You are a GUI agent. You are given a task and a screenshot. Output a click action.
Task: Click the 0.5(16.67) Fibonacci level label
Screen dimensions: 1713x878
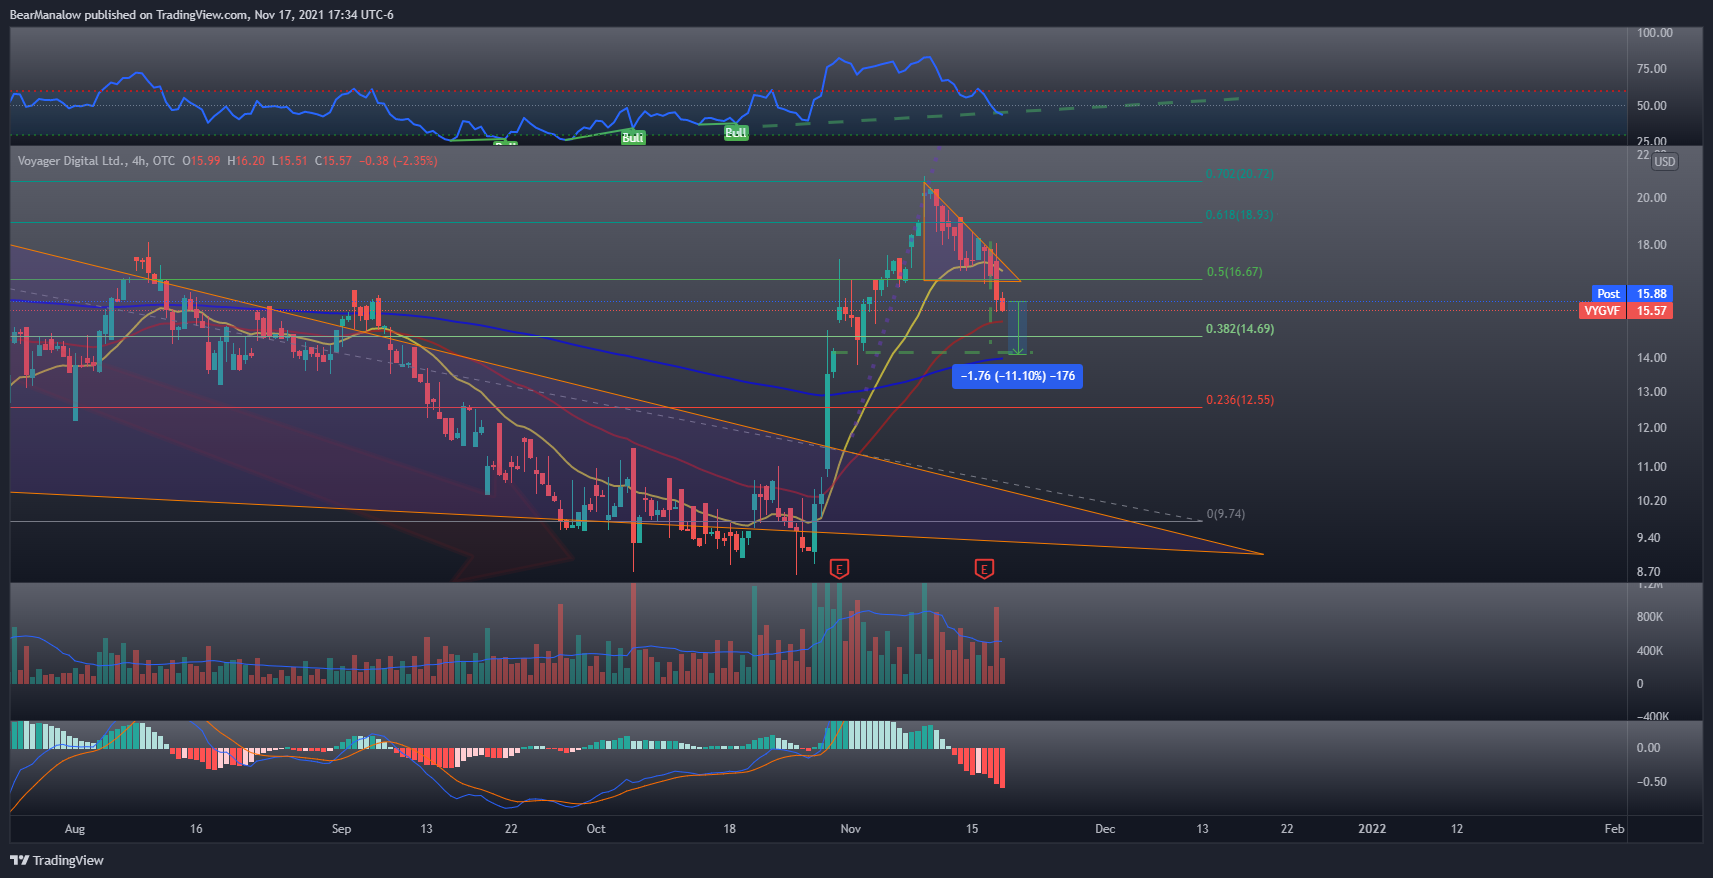[1234, 272]
